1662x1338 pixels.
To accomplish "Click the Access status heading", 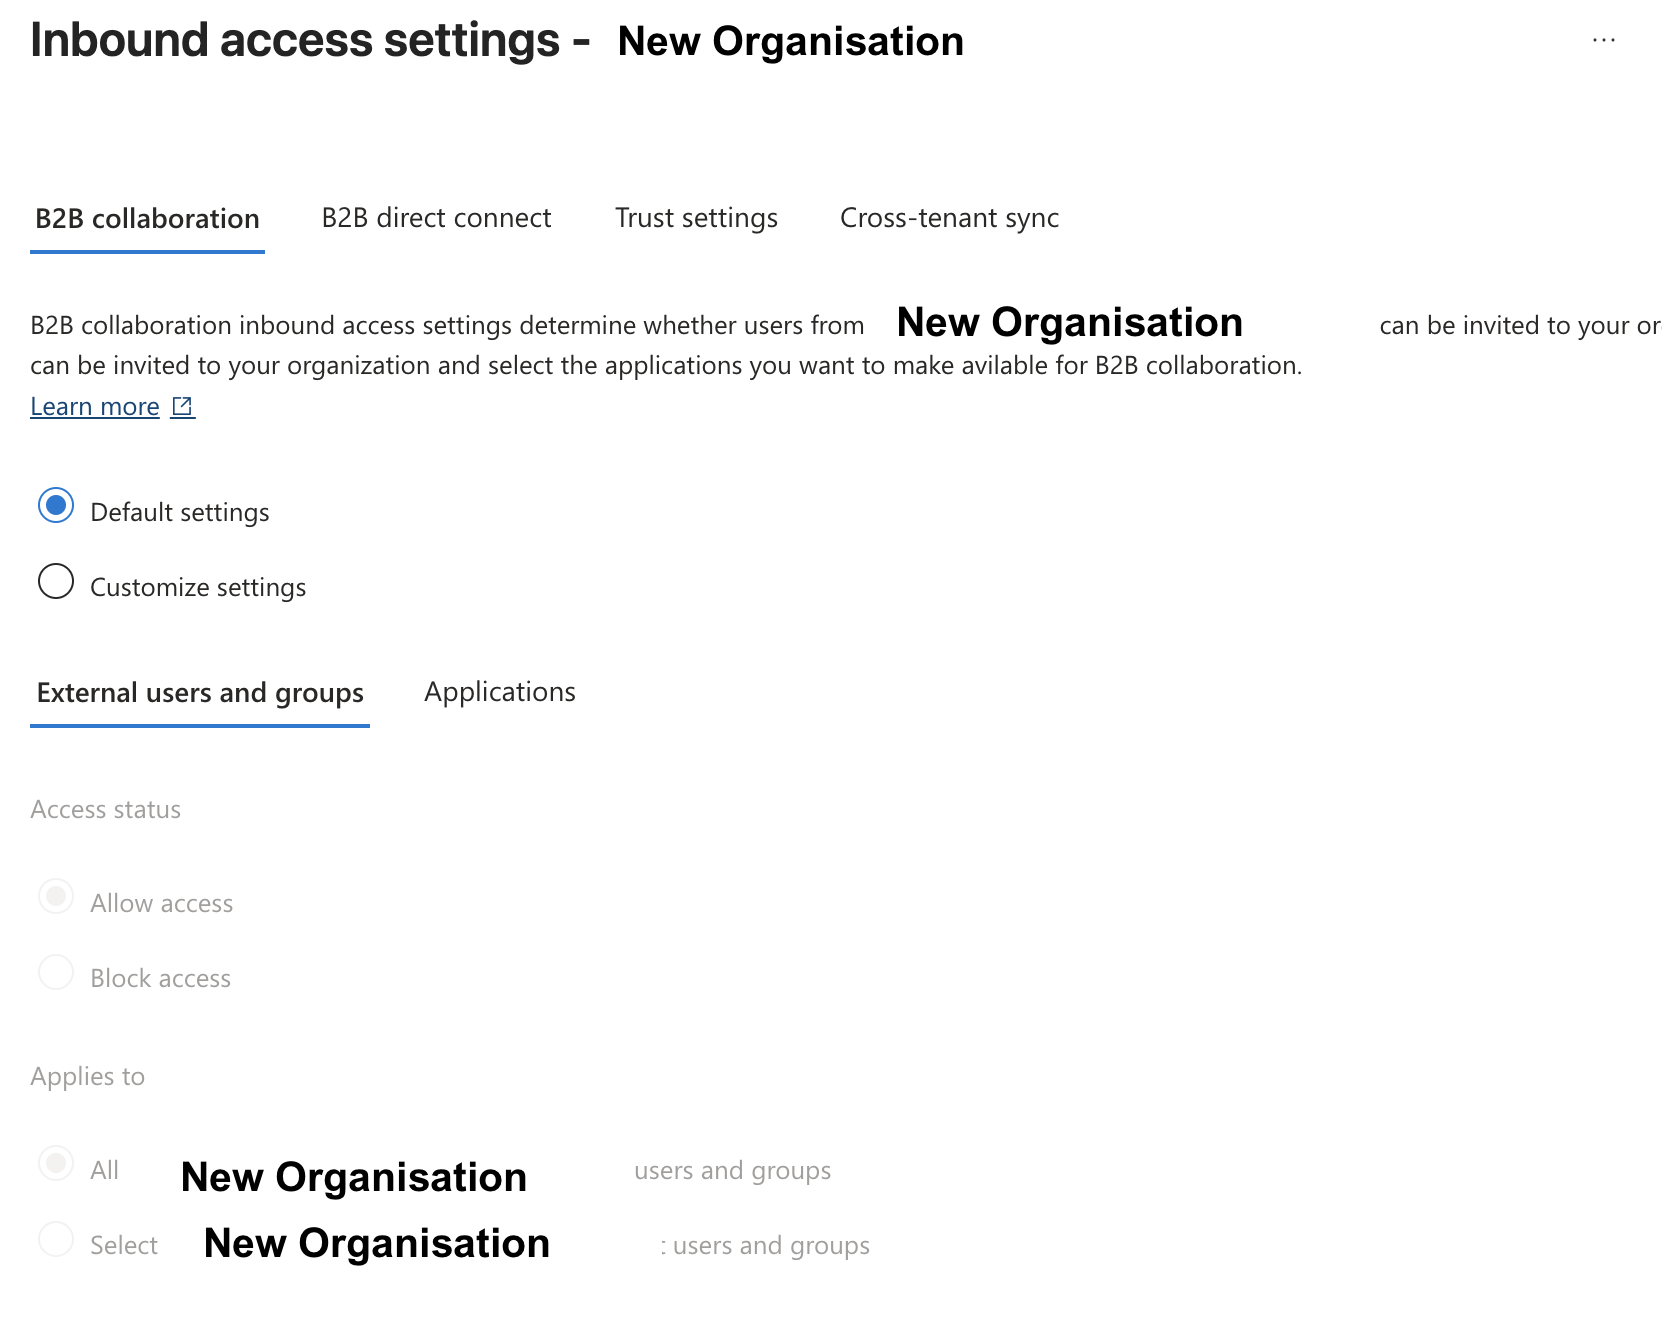I will coord(105,809).
